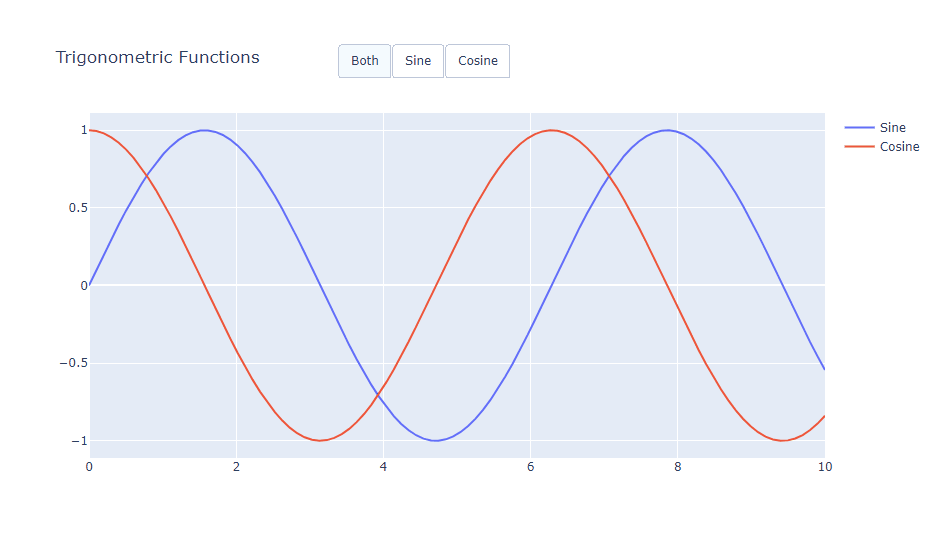Show only the Sine trace via button

point(418,61)
